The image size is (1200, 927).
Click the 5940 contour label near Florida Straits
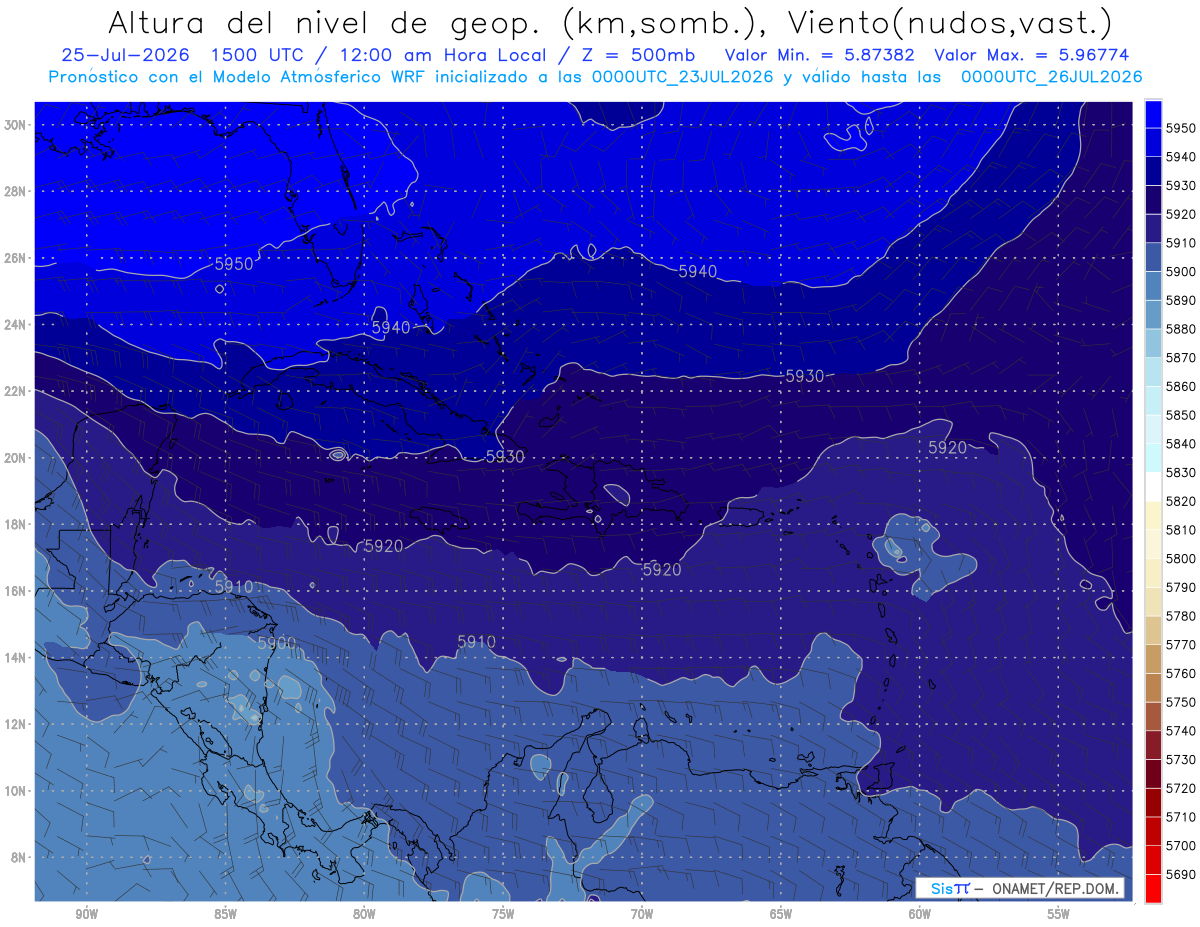tap(391, 327)
